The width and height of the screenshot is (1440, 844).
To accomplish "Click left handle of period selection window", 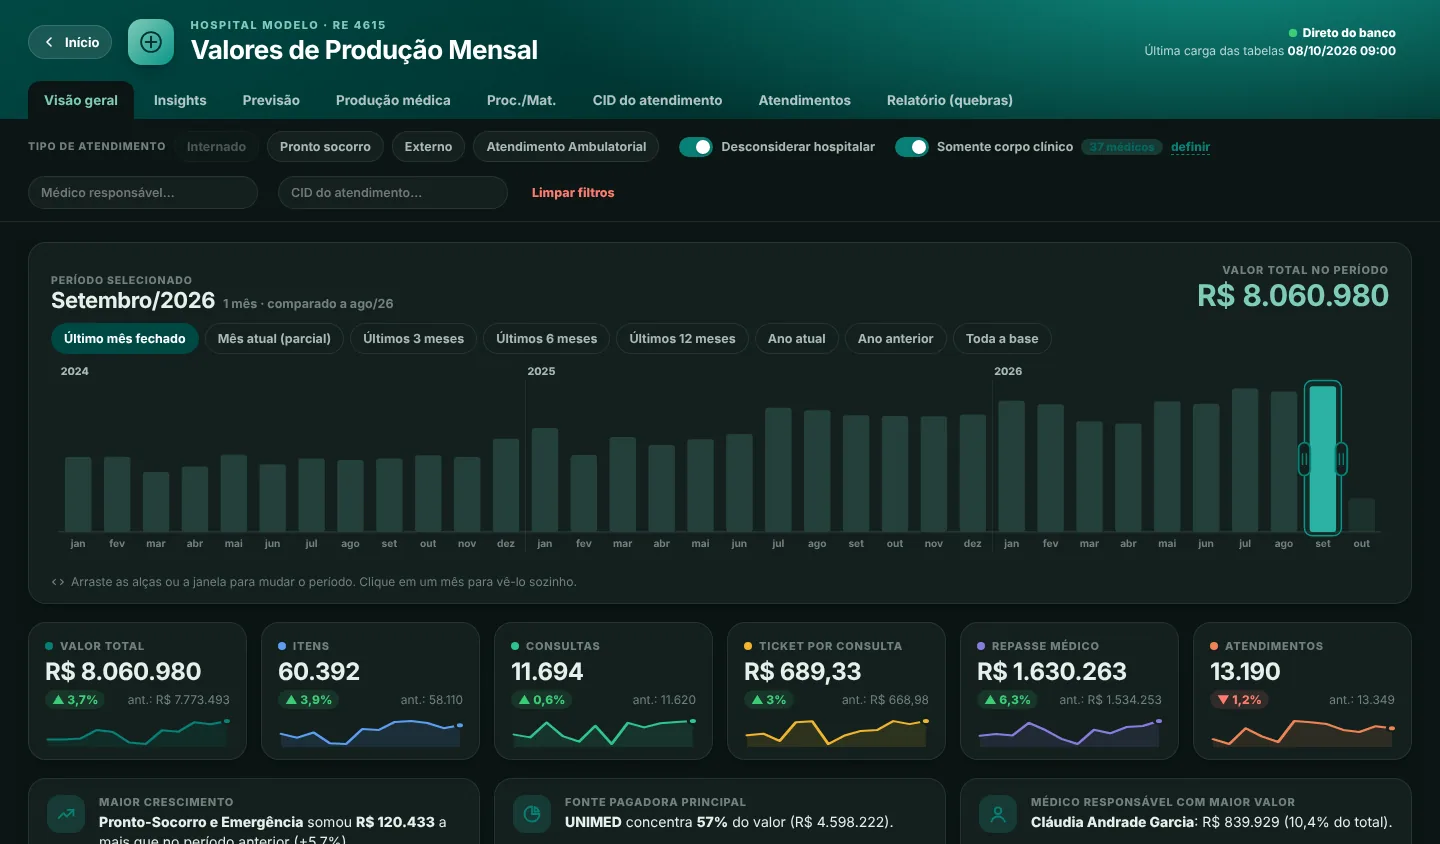I will point(1304,459).
